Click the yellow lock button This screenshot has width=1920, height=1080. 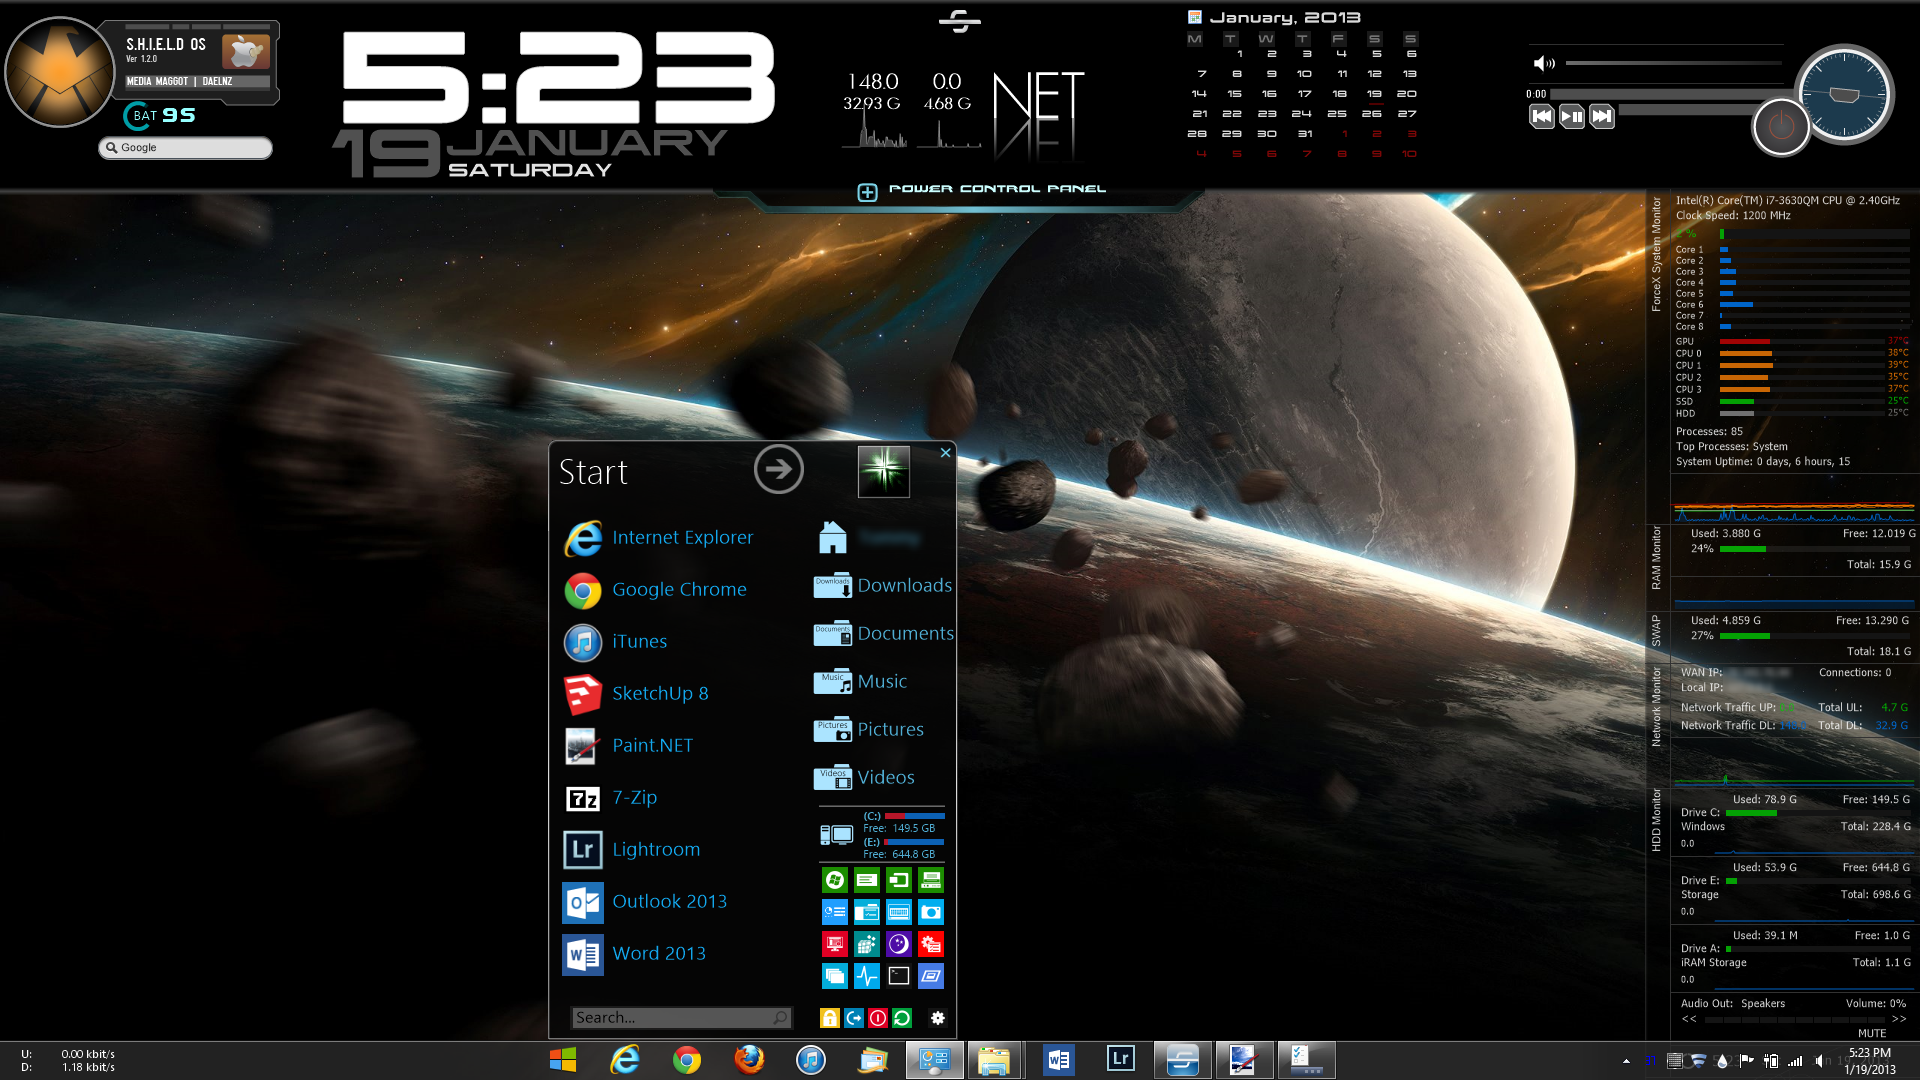coord(830,1018)
